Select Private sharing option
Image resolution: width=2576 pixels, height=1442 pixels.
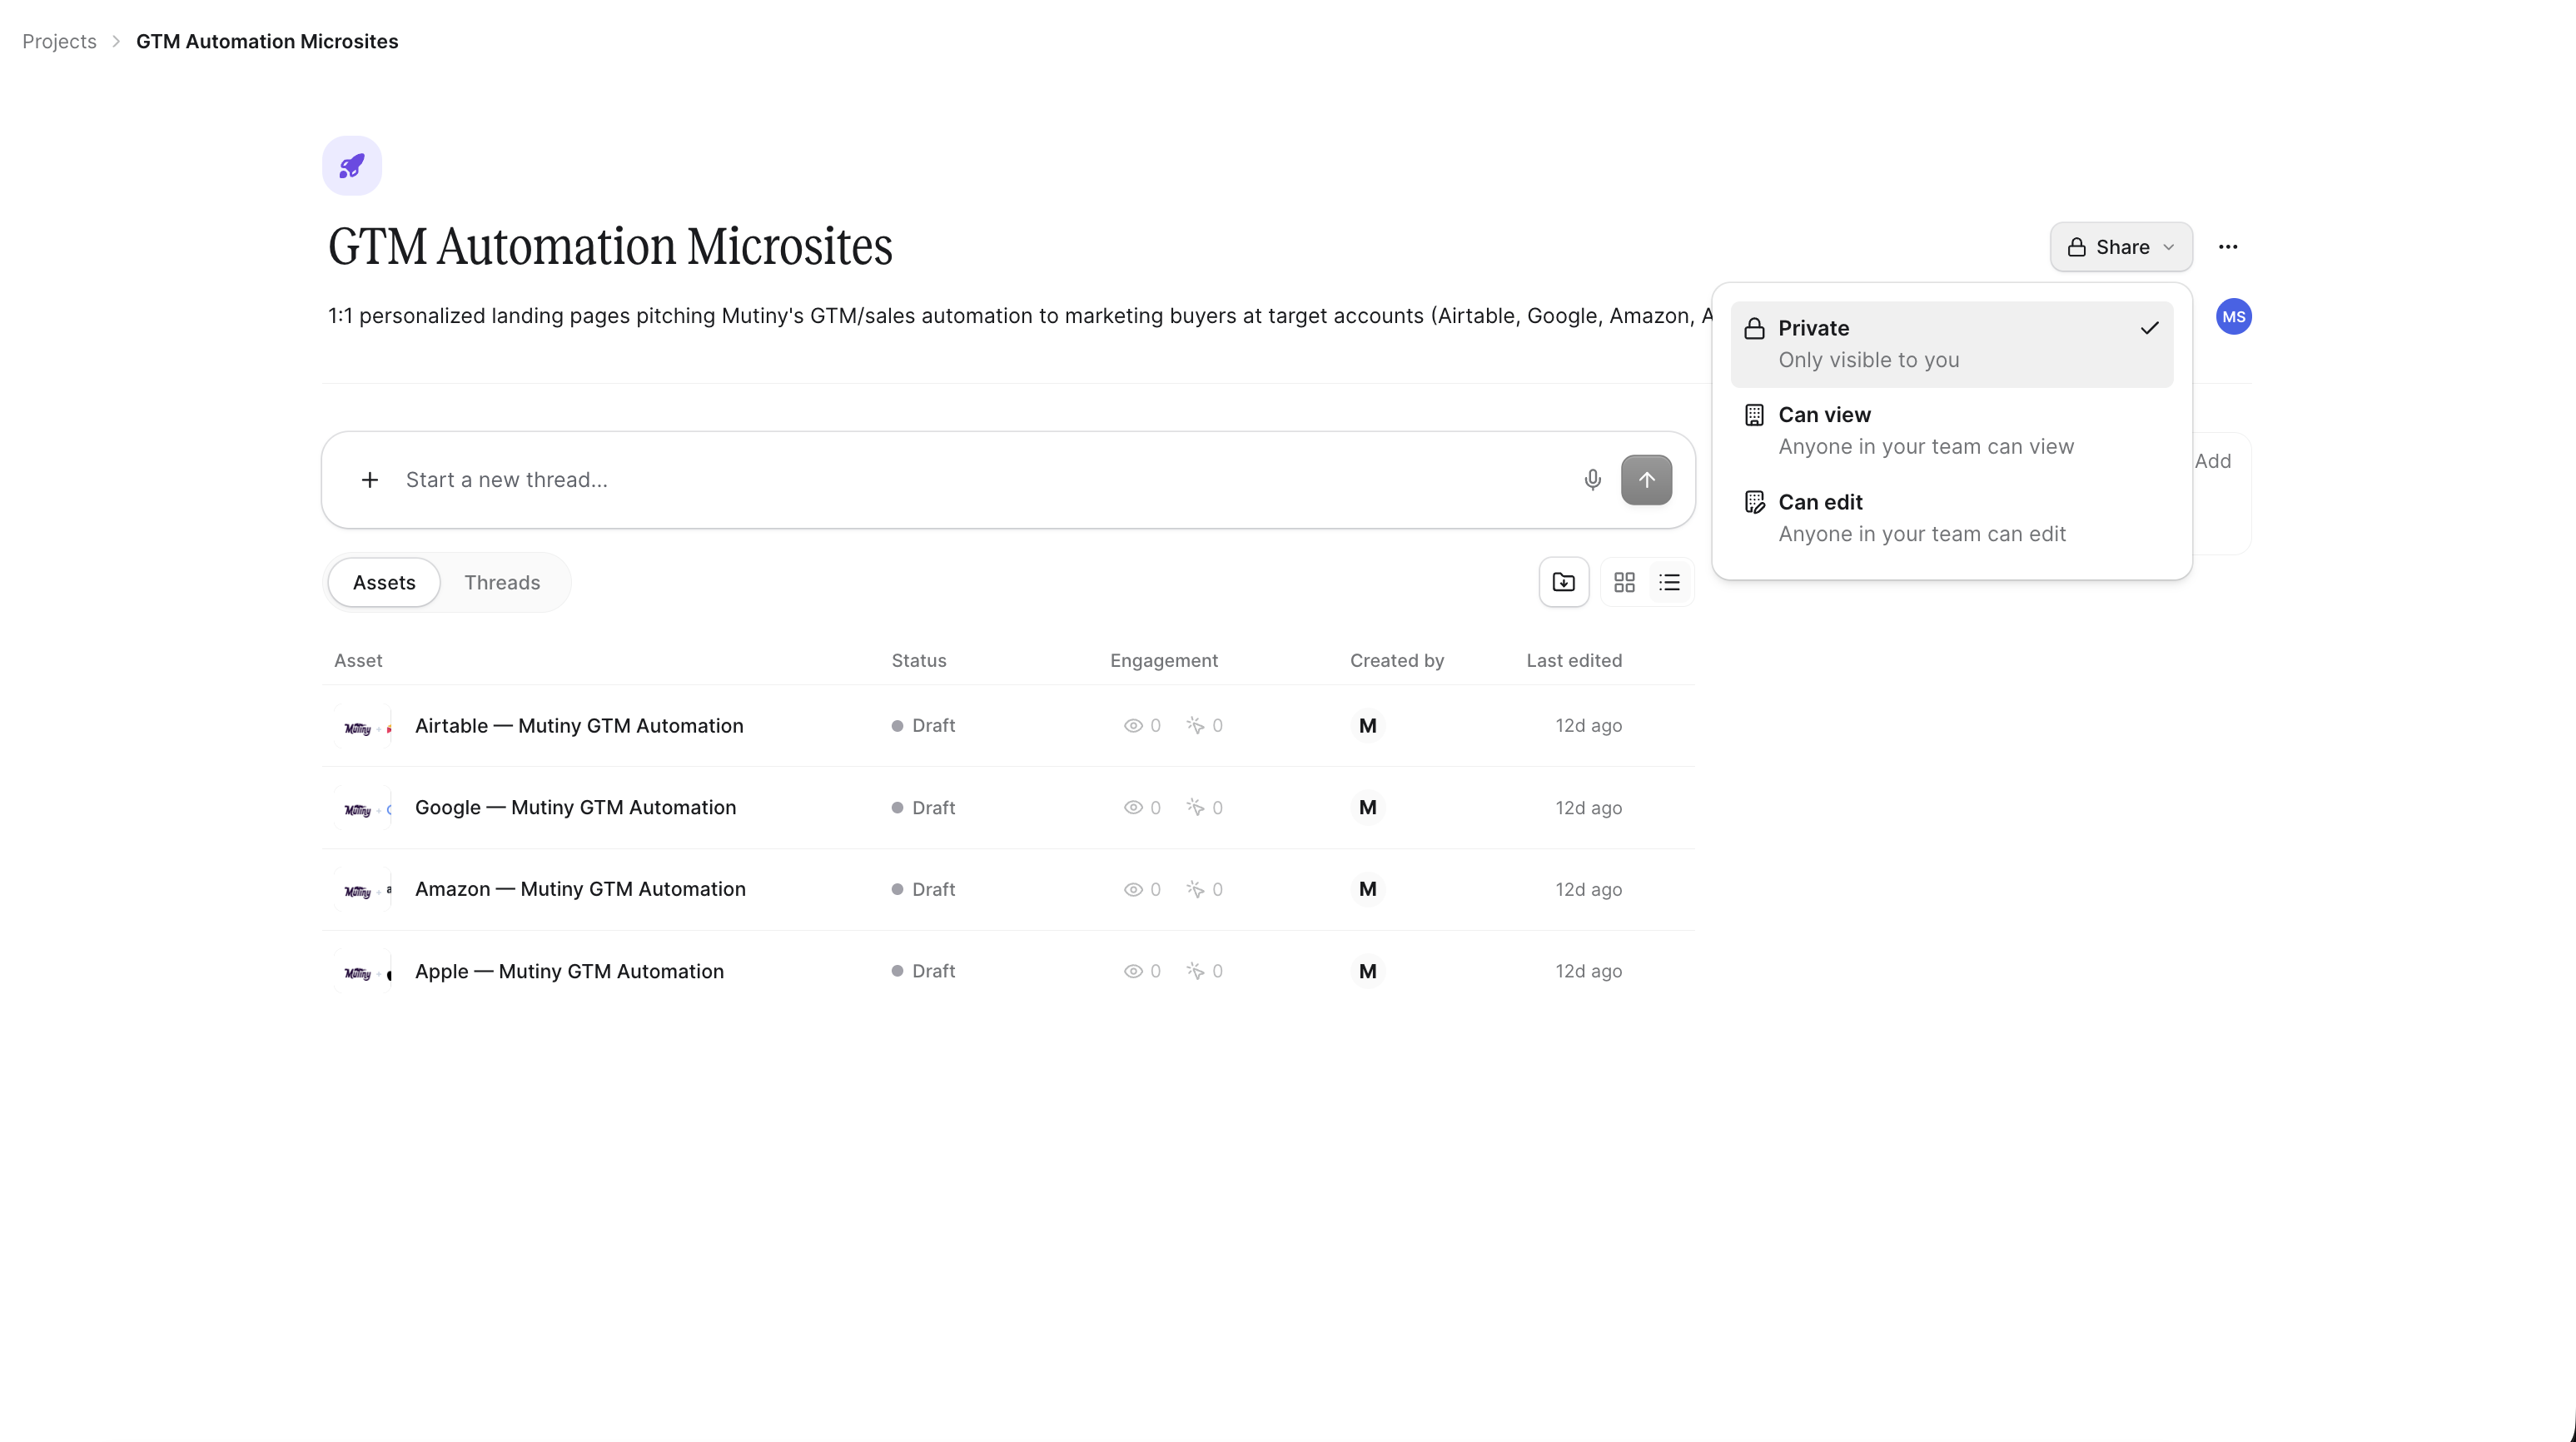1952,344
